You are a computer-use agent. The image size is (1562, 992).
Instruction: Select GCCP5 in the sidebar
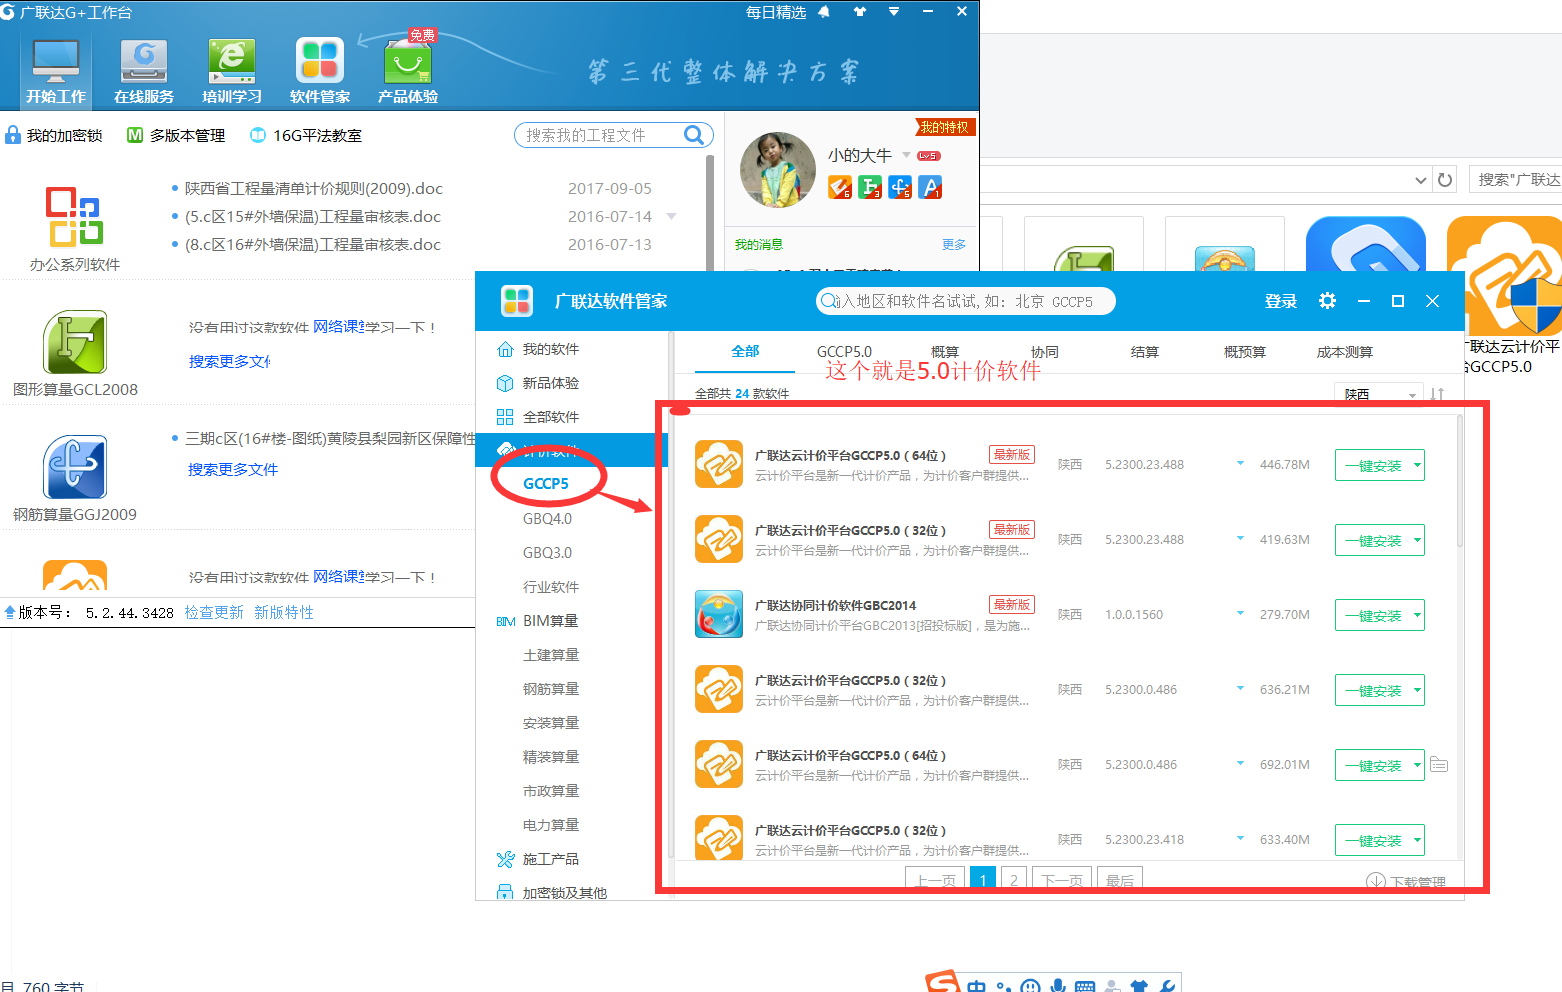(x=546, y=483)
